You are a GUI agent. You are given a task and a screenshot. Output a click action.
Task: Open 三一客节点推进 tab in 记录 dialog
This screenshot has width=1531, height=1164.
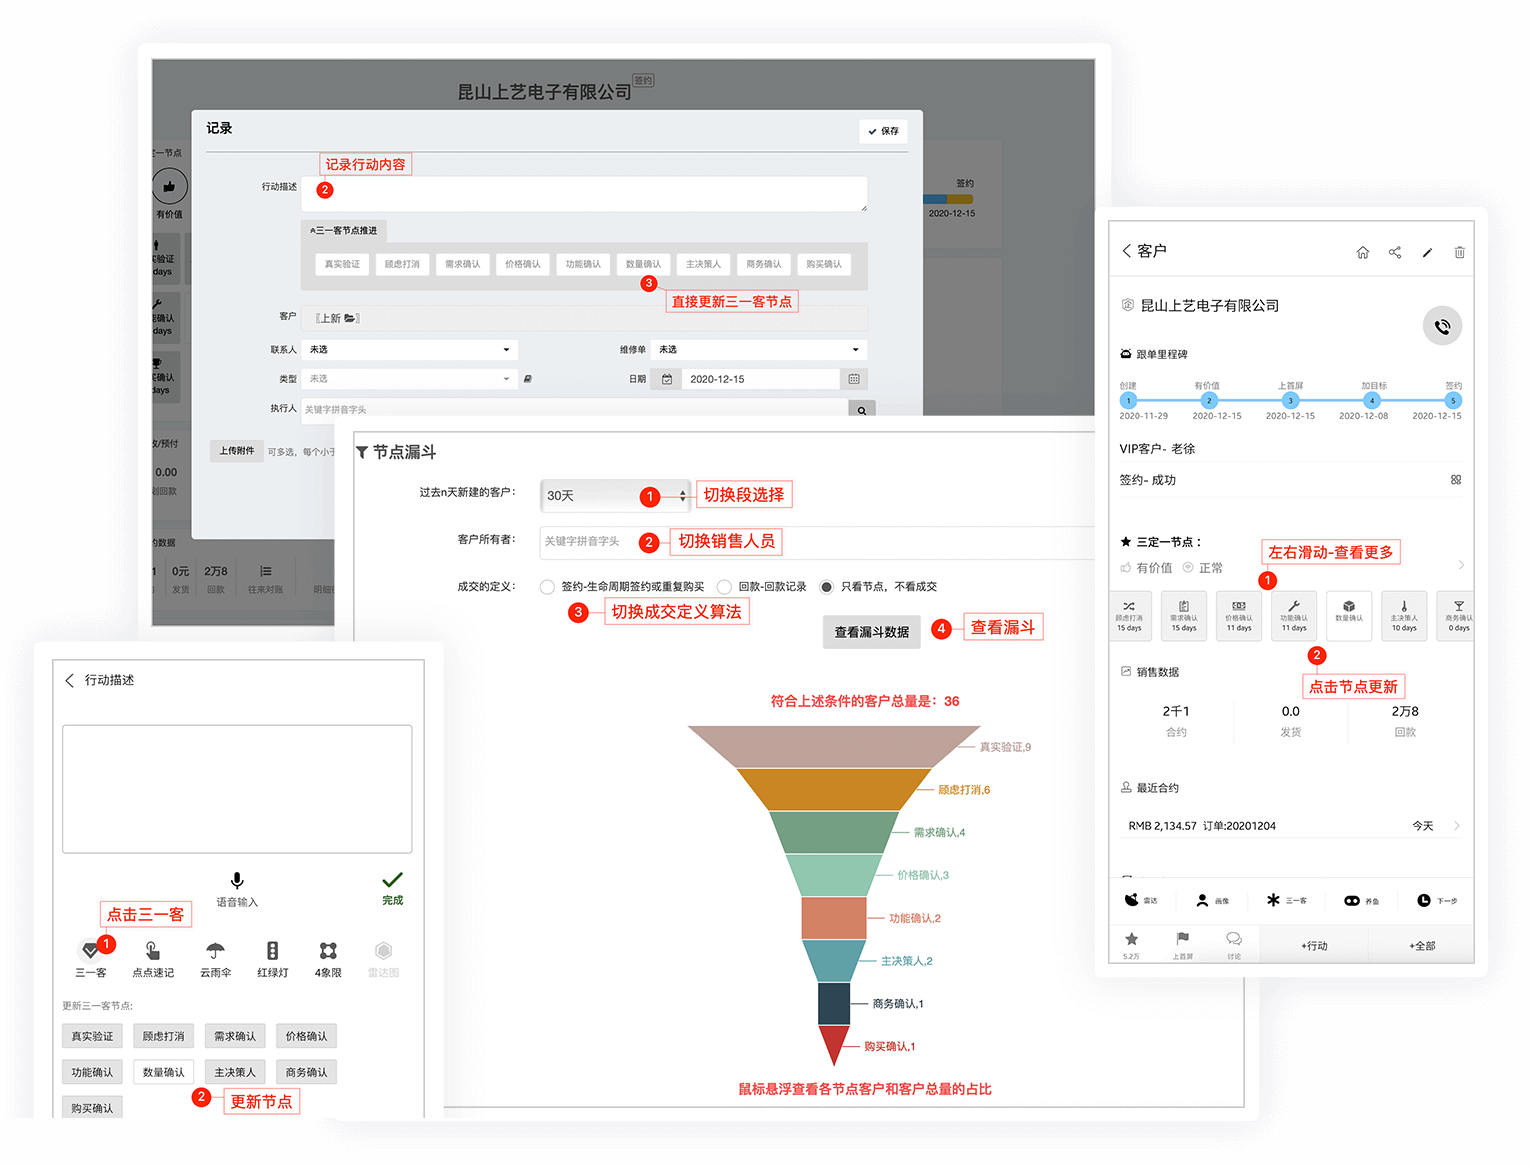(x=344, y=231)
